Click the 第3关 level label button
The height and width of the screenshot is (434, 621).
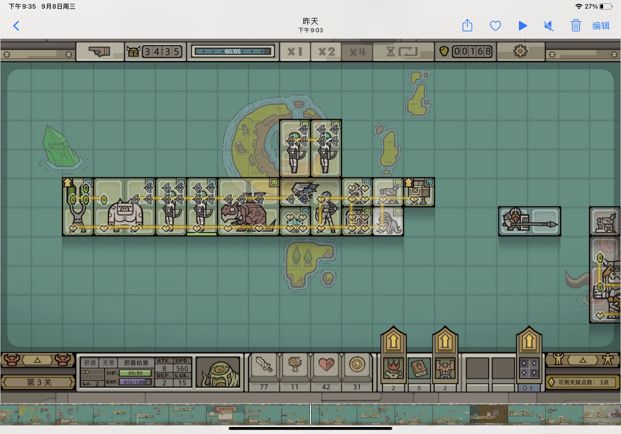click(x=37, y=382)
